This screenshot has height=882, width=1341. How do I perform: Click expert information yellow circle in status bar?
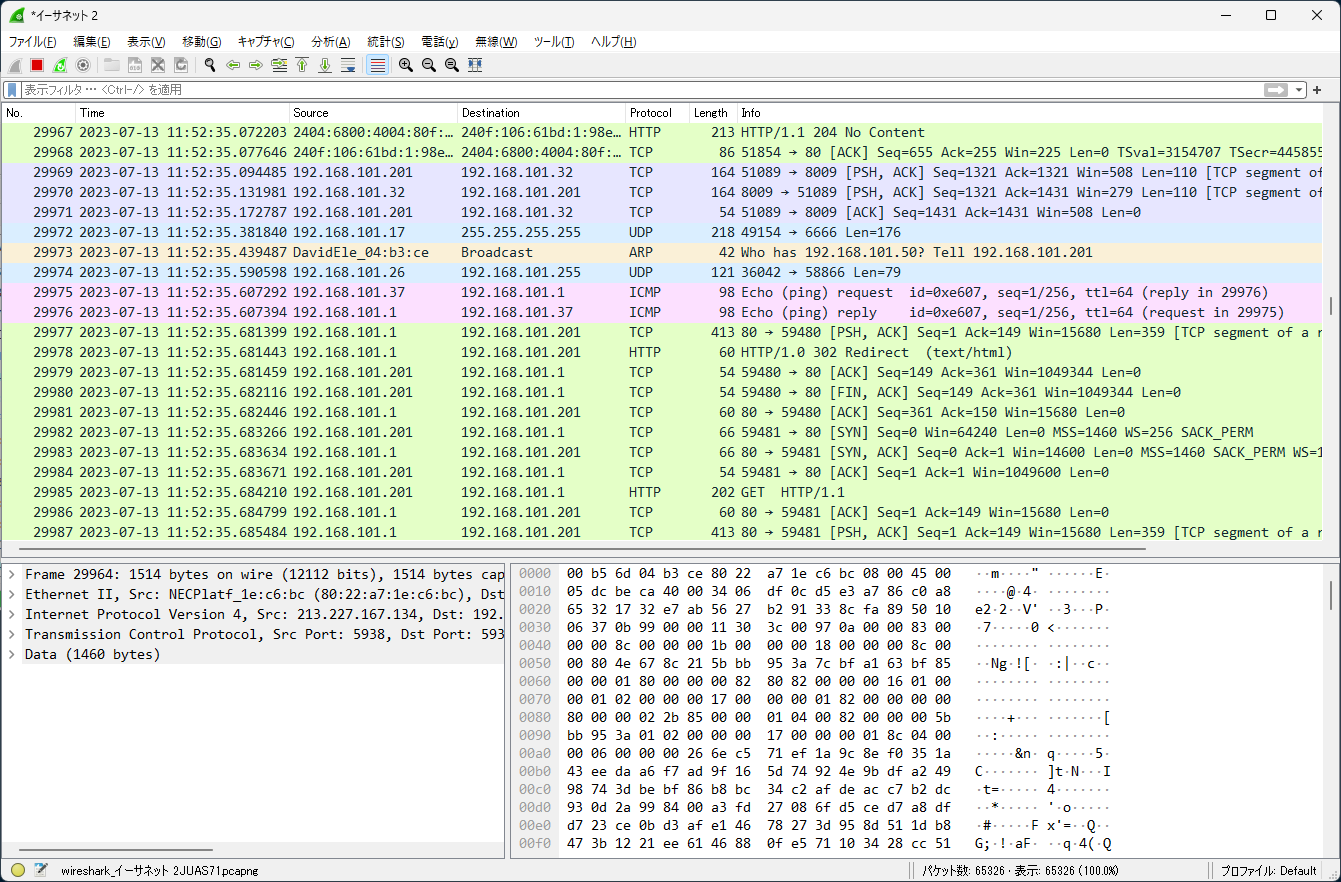tap(18, 870)
